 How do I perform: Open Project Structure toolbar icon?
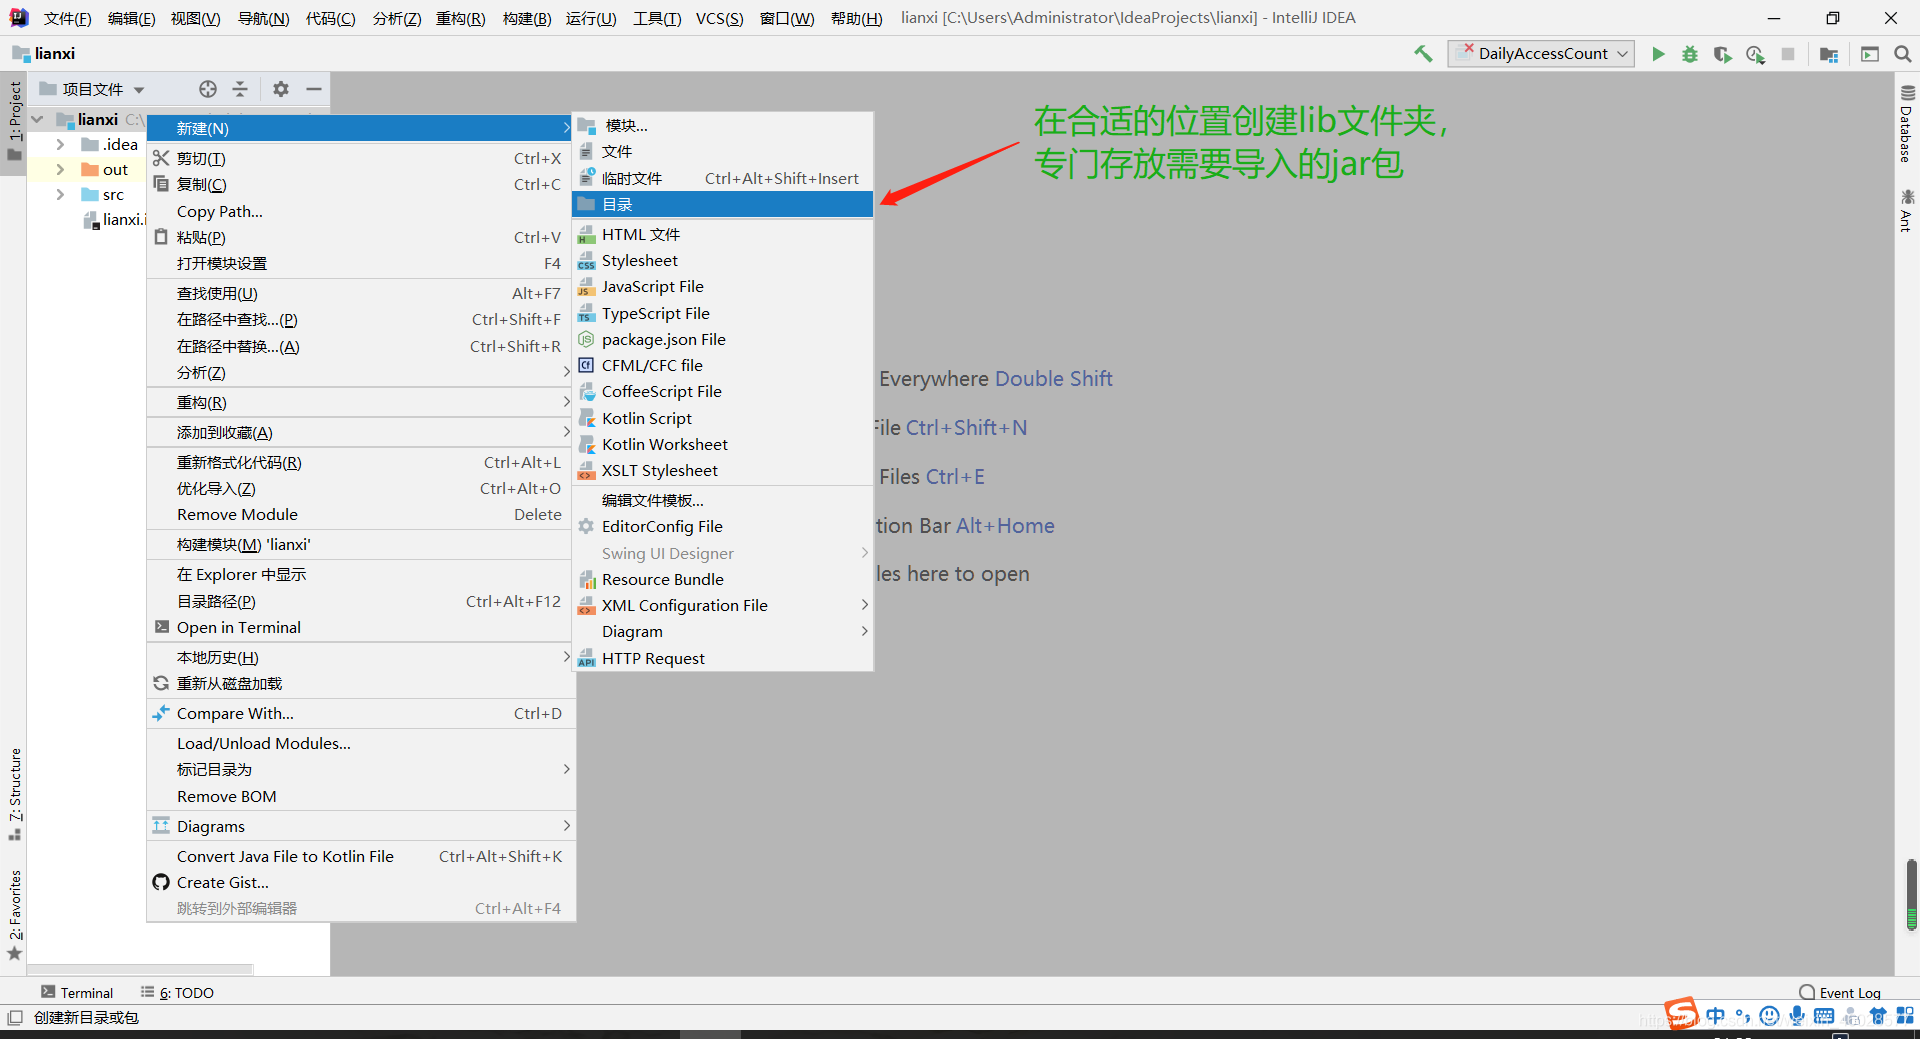[1829, 54]
